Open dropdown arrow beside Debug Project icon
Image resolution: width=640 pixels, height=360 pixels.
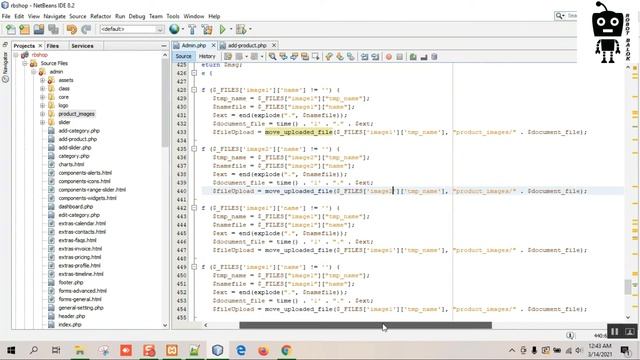click(250, 29)
